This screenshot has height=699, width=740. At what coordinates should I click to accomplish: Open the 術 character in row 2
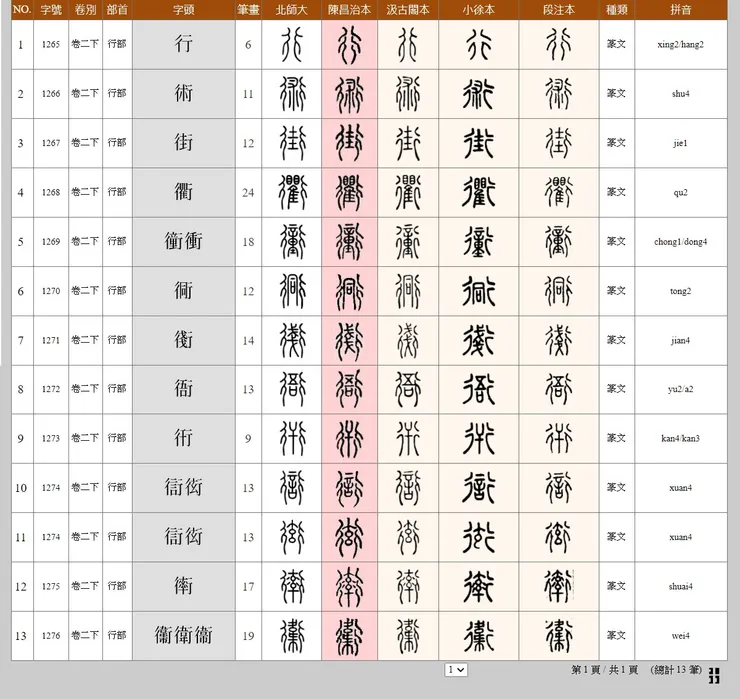tap(184, 93)
